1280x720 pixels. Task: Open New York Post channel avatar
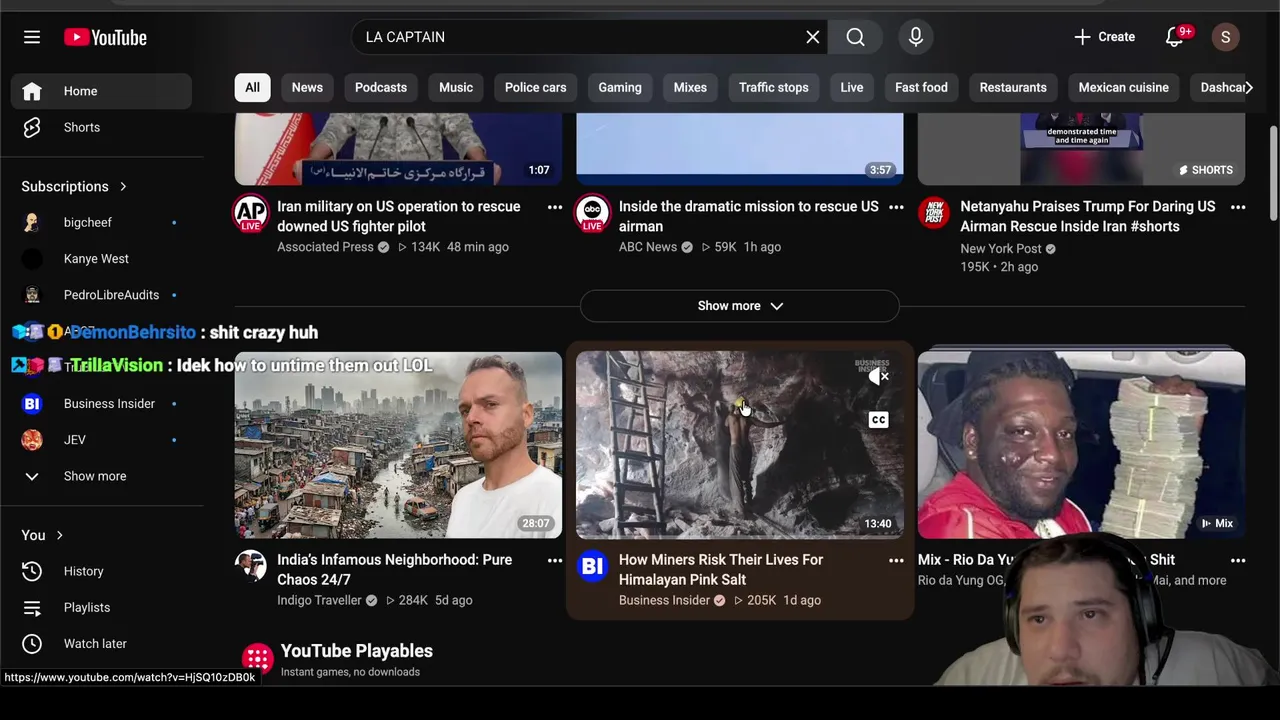click(x=934, y=212)
